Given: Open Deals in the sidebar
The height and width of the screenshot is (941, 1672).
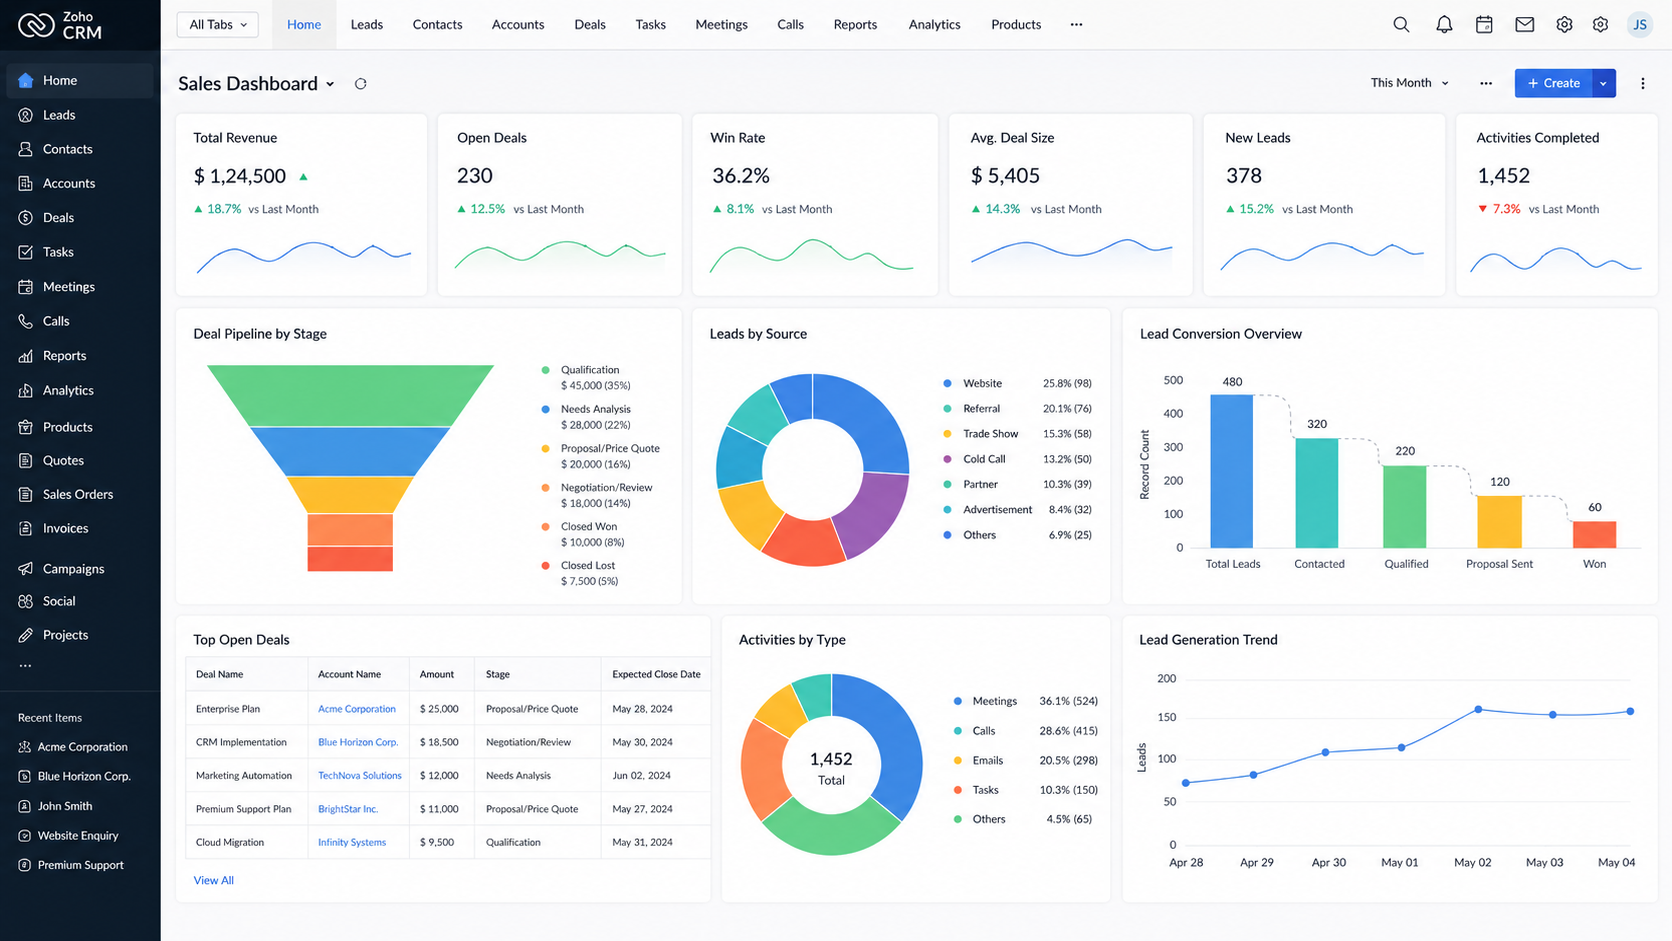Looking at the screenshot, I should pyautogui.click(x=80, y=218).
